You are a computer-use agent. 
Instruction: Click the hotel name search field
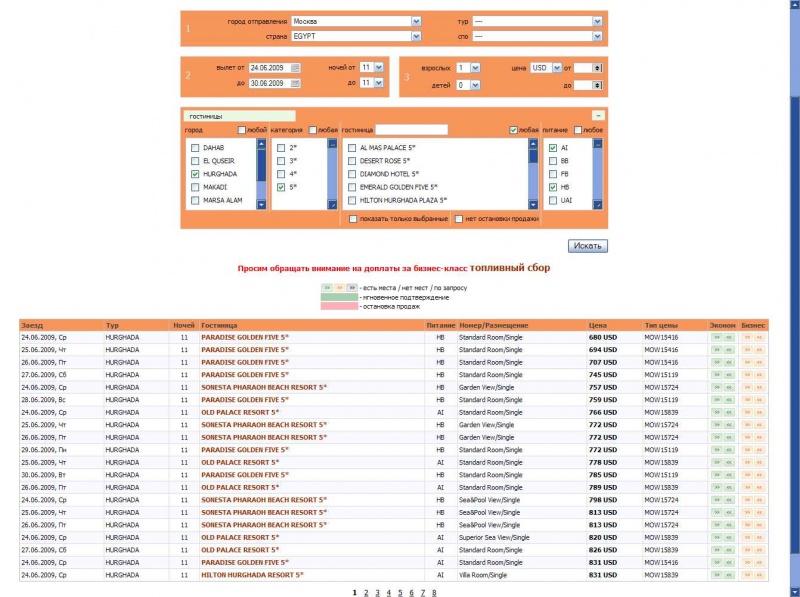(411, 129)
